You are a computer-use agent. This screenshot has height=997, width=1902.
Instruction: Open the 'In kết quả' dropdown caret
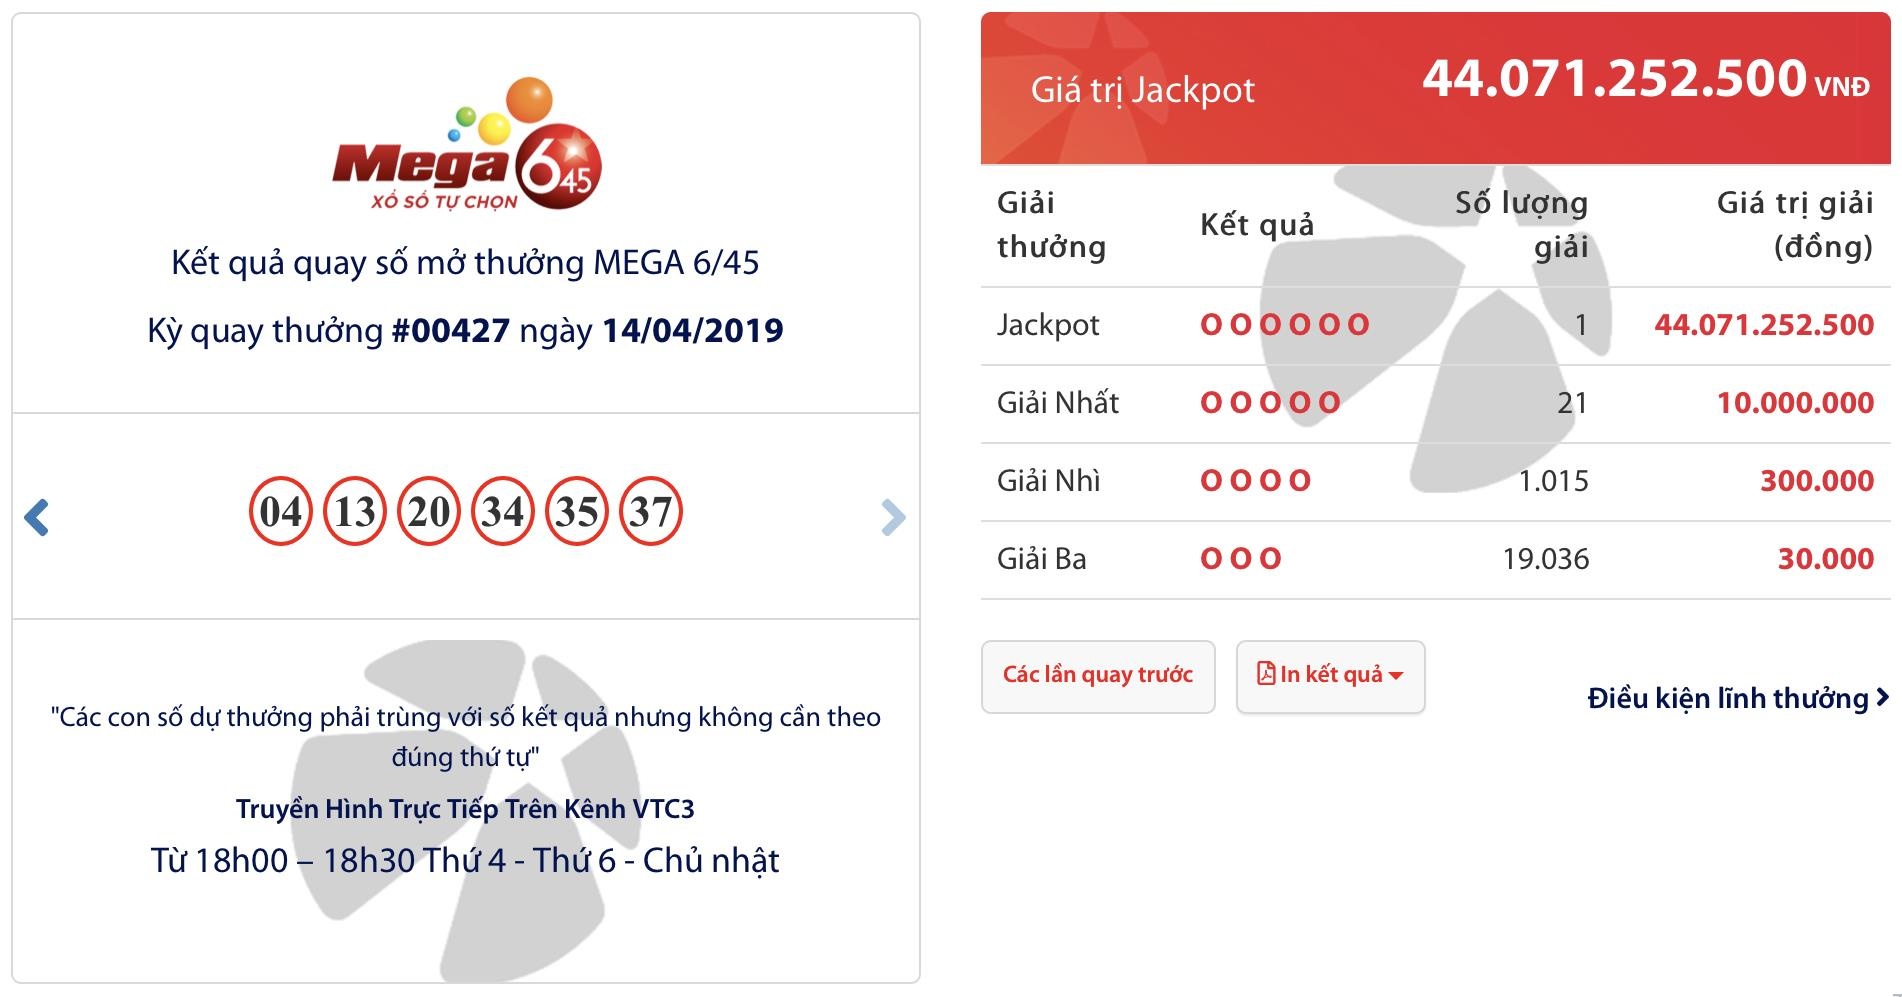tap(1396, 676)
